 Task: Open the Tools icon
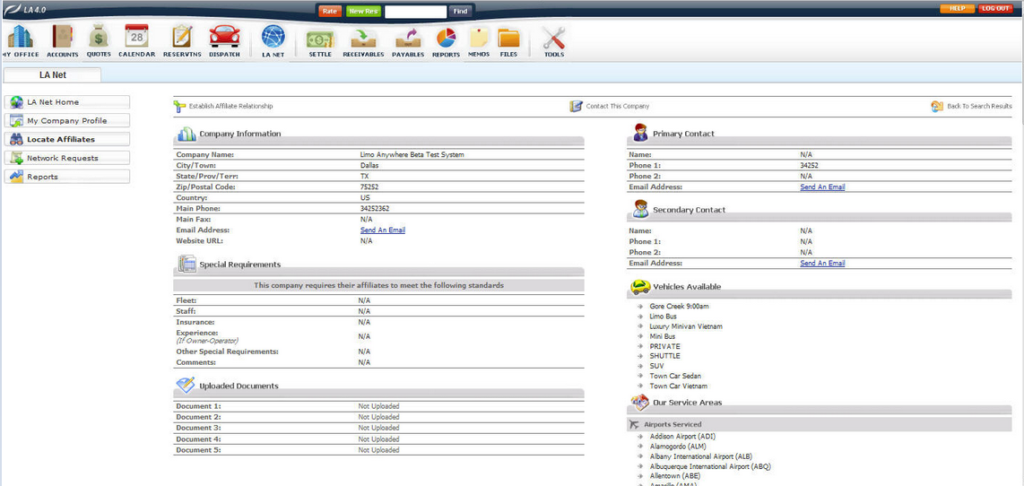(x=554, y=38)
